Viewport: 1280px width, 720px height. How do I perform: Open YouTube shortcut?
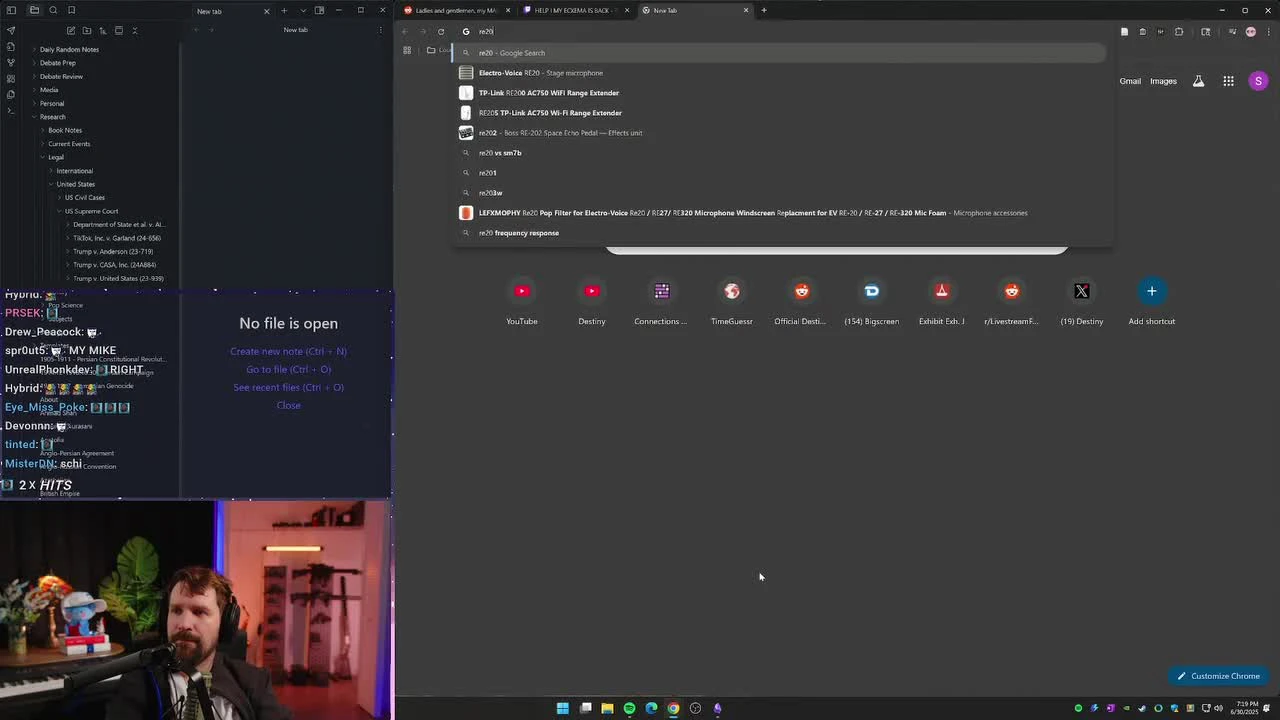[x=521, y=302]
